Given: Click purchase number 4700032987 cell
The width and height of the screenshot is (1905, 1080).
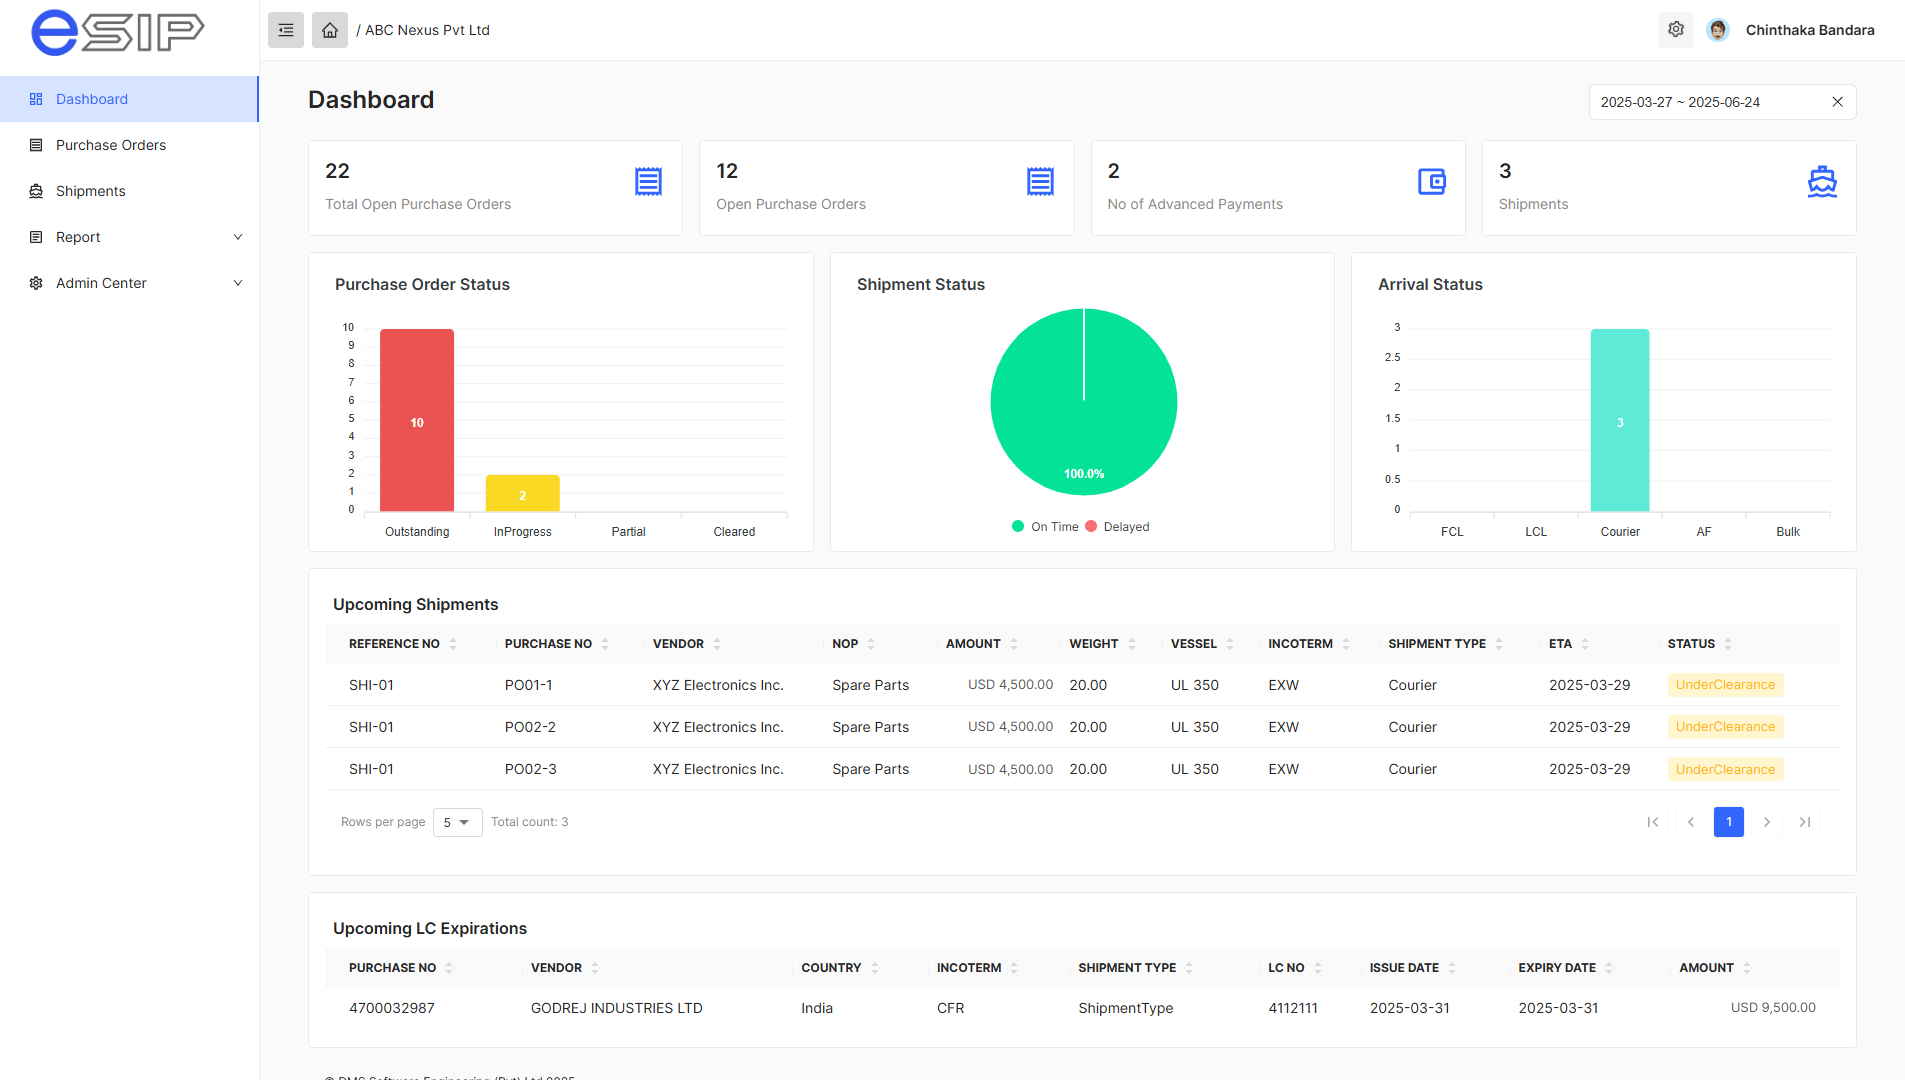Looking at the screenshot, I should 392,1008.
